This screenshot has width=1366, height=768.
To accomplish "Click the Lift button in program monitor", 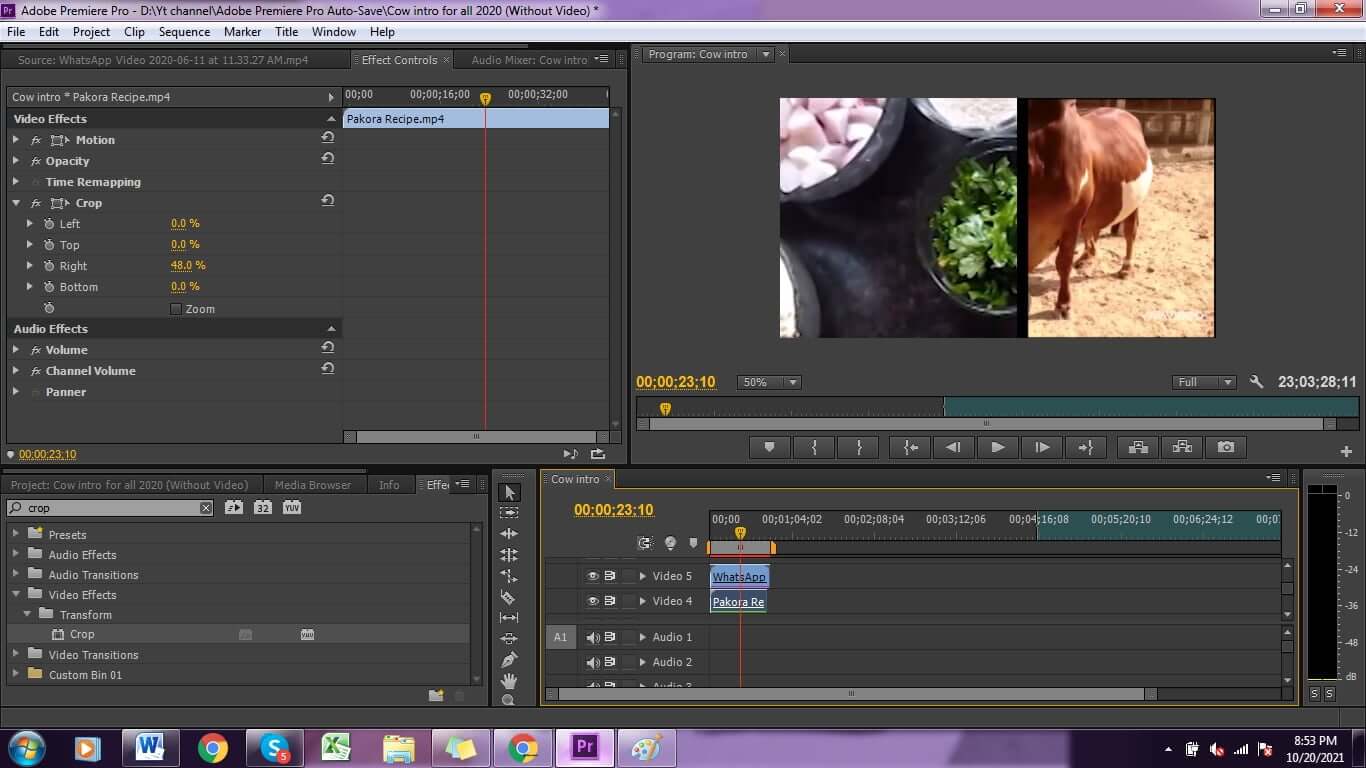I will (1138, 448).
